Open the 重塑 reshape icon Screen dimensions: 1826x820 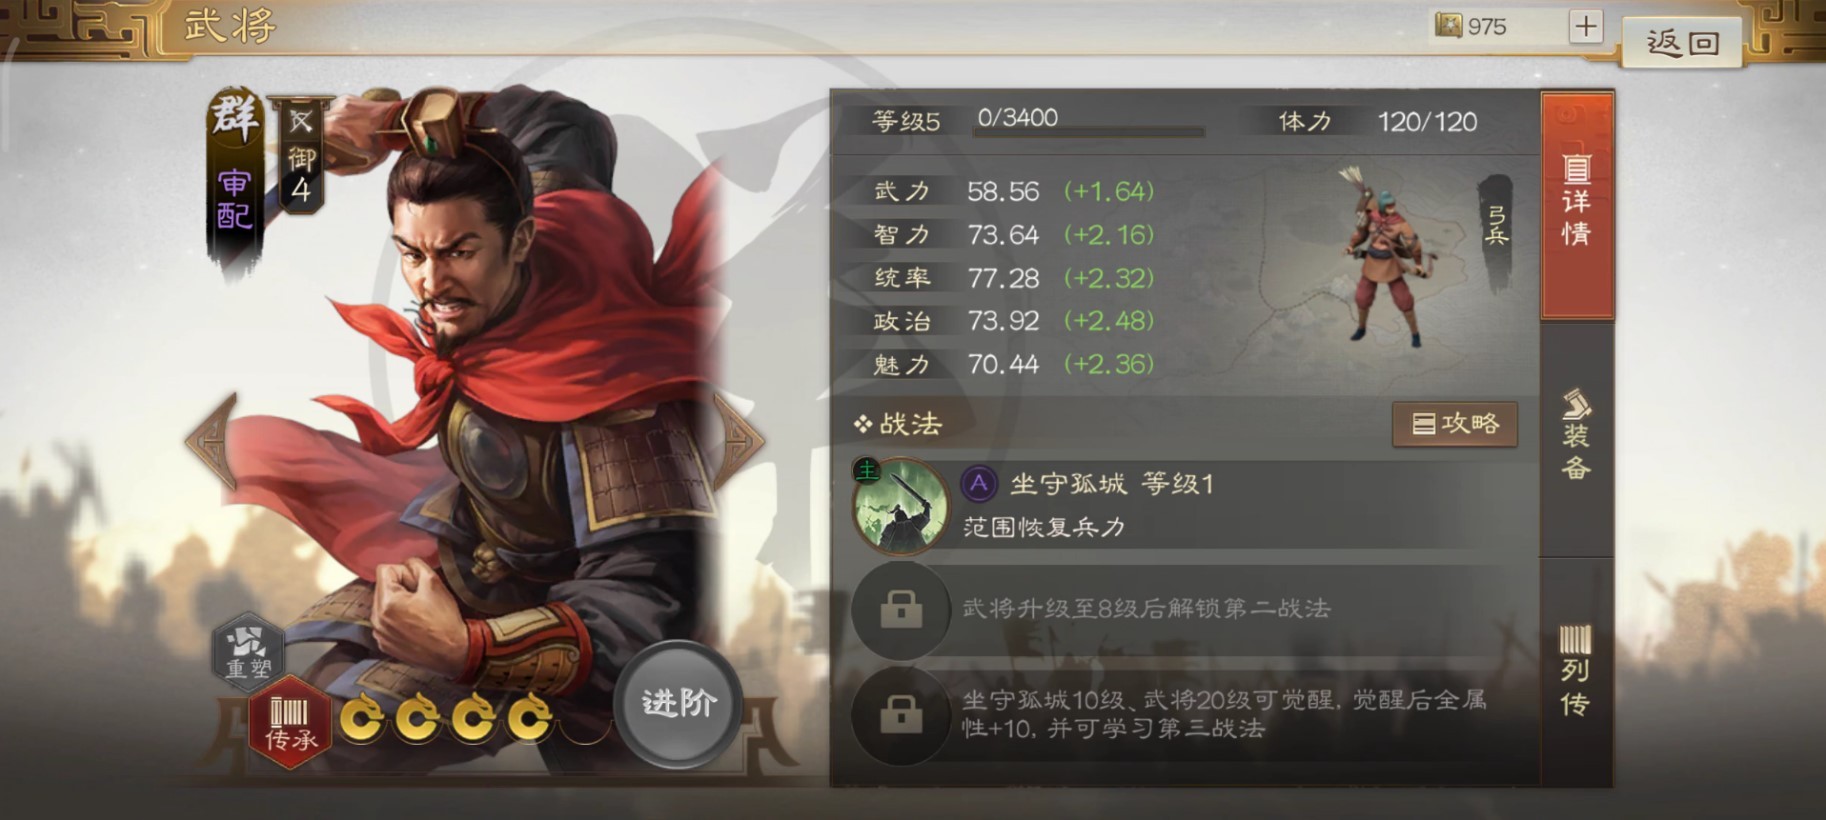click(x=247, y=652)
